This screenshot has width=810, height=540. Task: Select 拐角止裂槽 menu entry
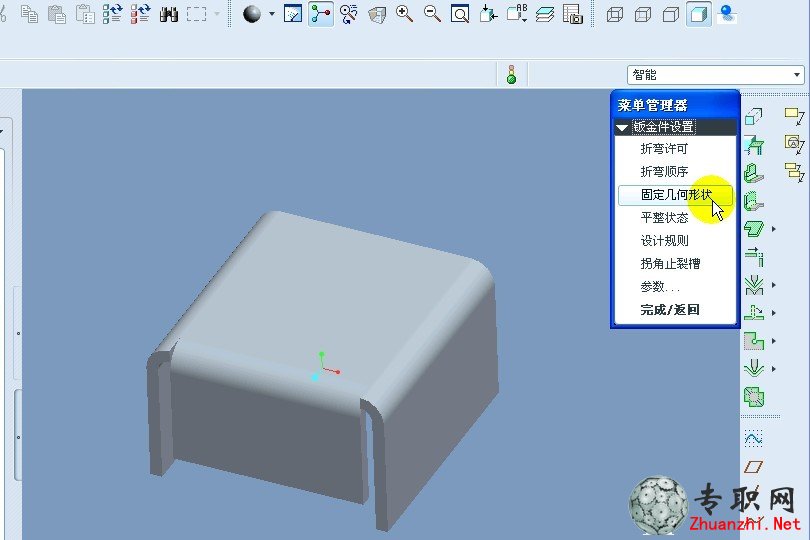(670, 264)
